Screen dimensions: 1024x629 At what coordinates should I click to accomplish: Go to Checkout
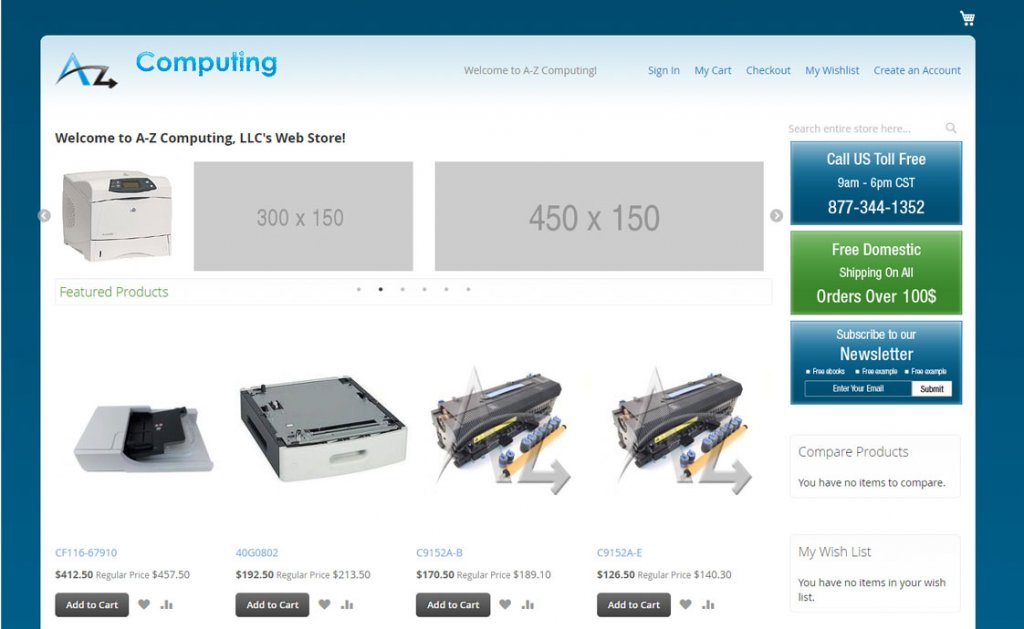click(768, 71)
